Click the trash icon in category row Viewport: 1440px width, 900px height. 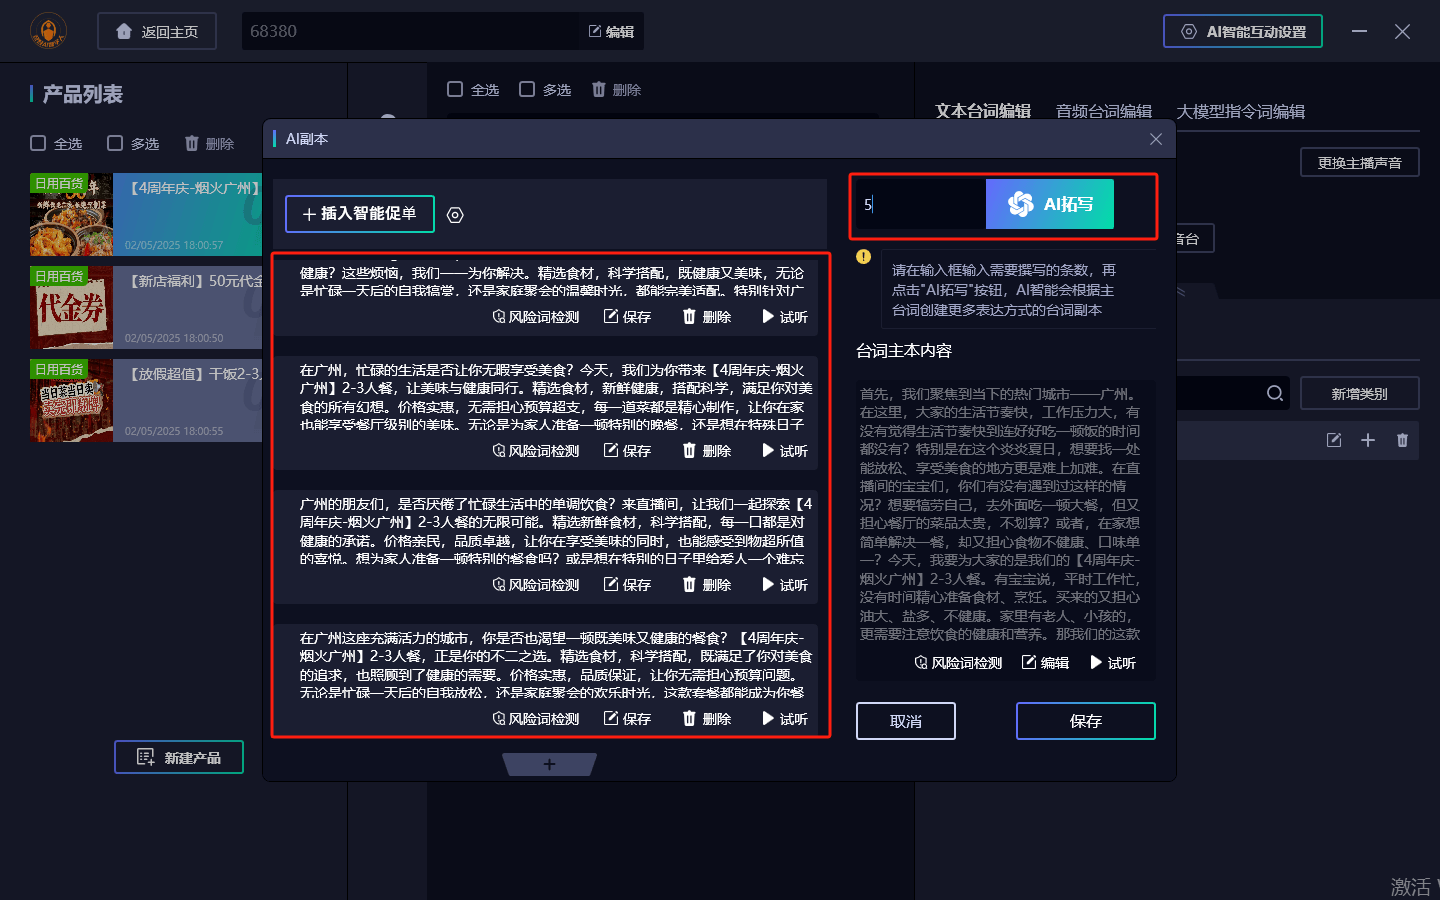click(x=1402, y=440)
